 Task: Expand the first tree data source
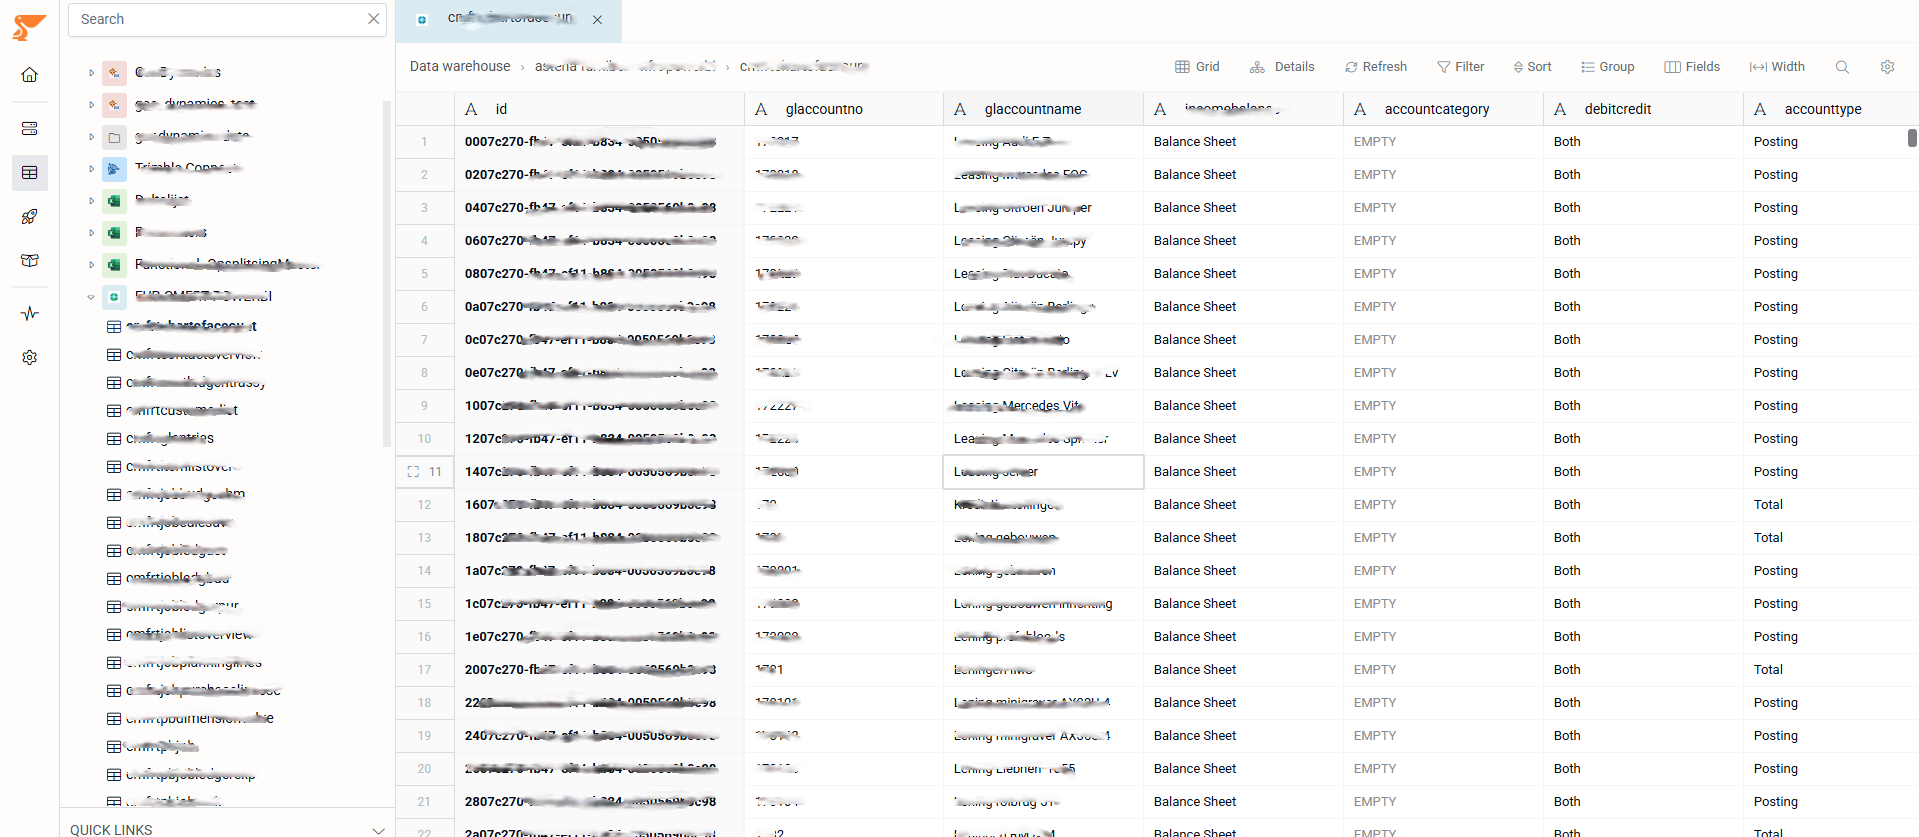click(91, 73)
